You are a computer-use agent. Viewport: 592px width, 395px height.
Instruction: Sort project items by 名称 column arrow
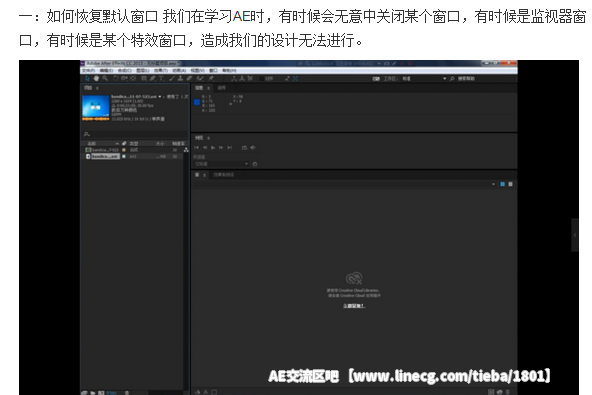(x=117, y=143)
